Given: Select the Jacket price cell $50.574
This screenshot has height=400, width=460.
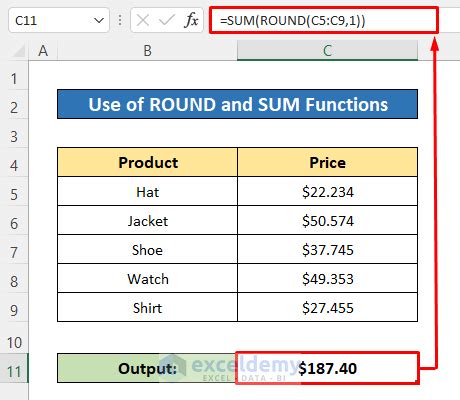Looking at the screenshot, I should click(x=327, y=220).
